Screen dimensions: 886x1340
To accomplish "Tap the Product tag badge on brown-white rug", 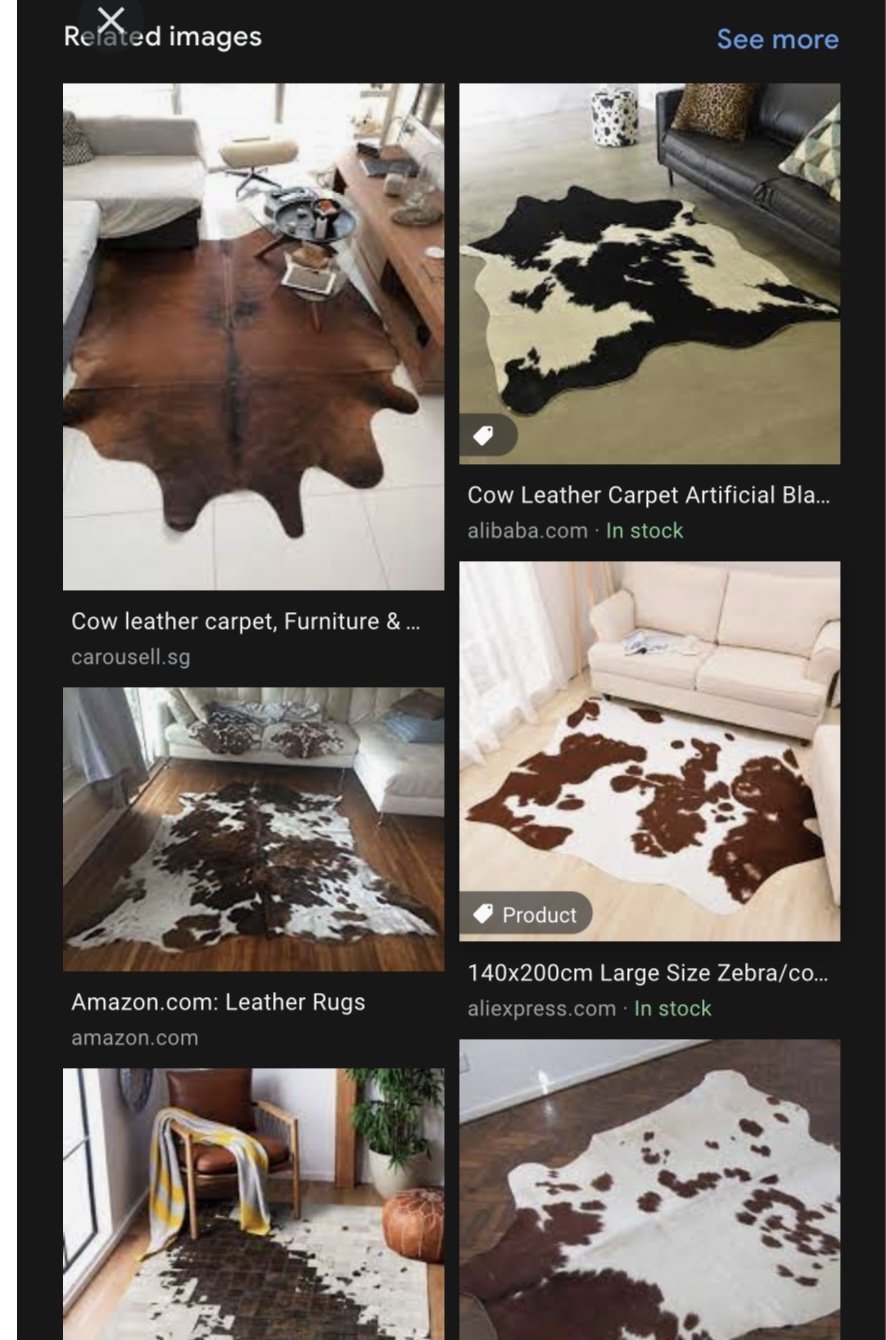I will tap(526, 914).
